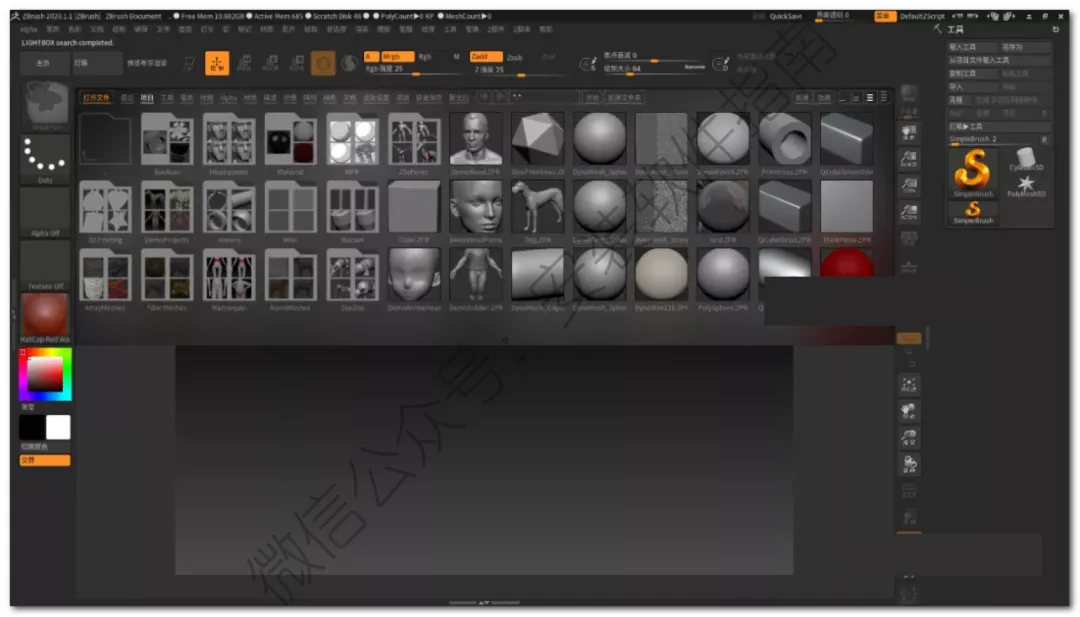The image size is (1080, 617).
Task: Pick a color in the color picker square
Action: (45, 374)
